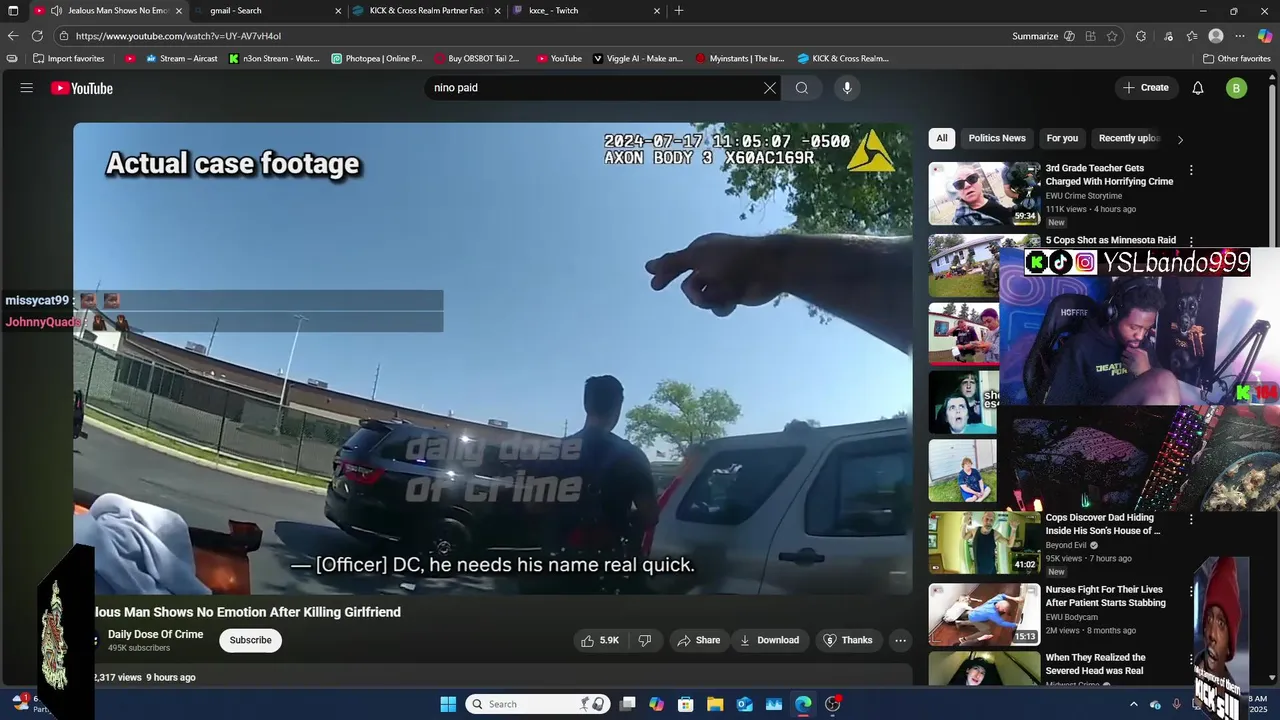The height and width of the screenshot is (720, 1280).
Task: Open the 'Other favorites' folder
Action: point(1236,58)
